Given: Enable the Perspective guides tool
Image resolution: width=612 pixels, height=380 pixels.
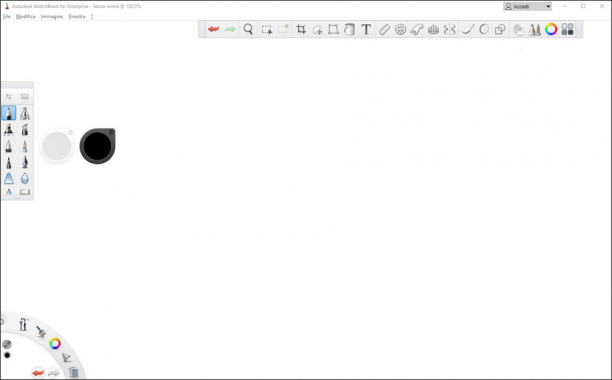Looking at the screenshot, I should coord(433,29).
